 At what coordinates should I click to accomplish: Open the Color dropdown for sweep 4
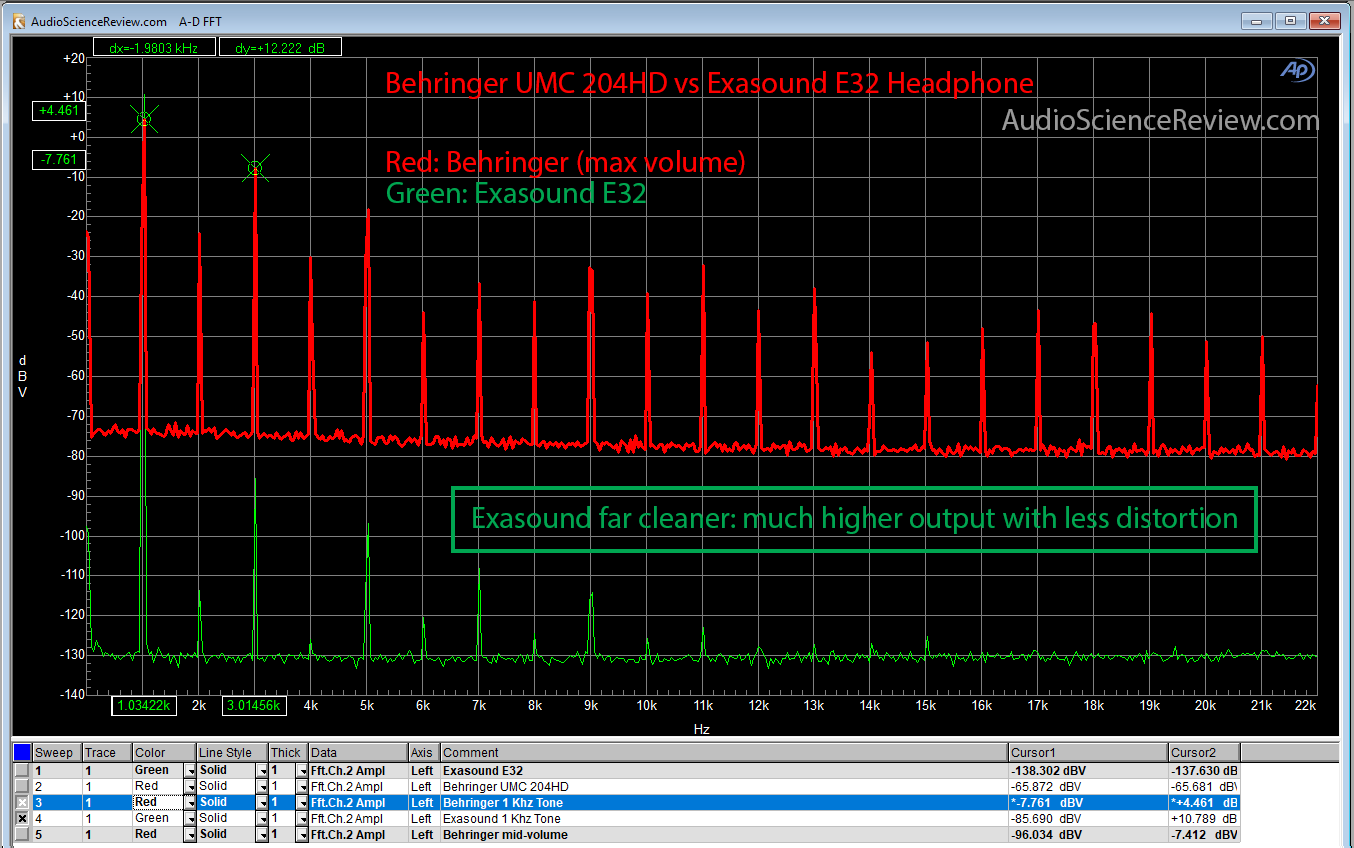pos(189,819)
